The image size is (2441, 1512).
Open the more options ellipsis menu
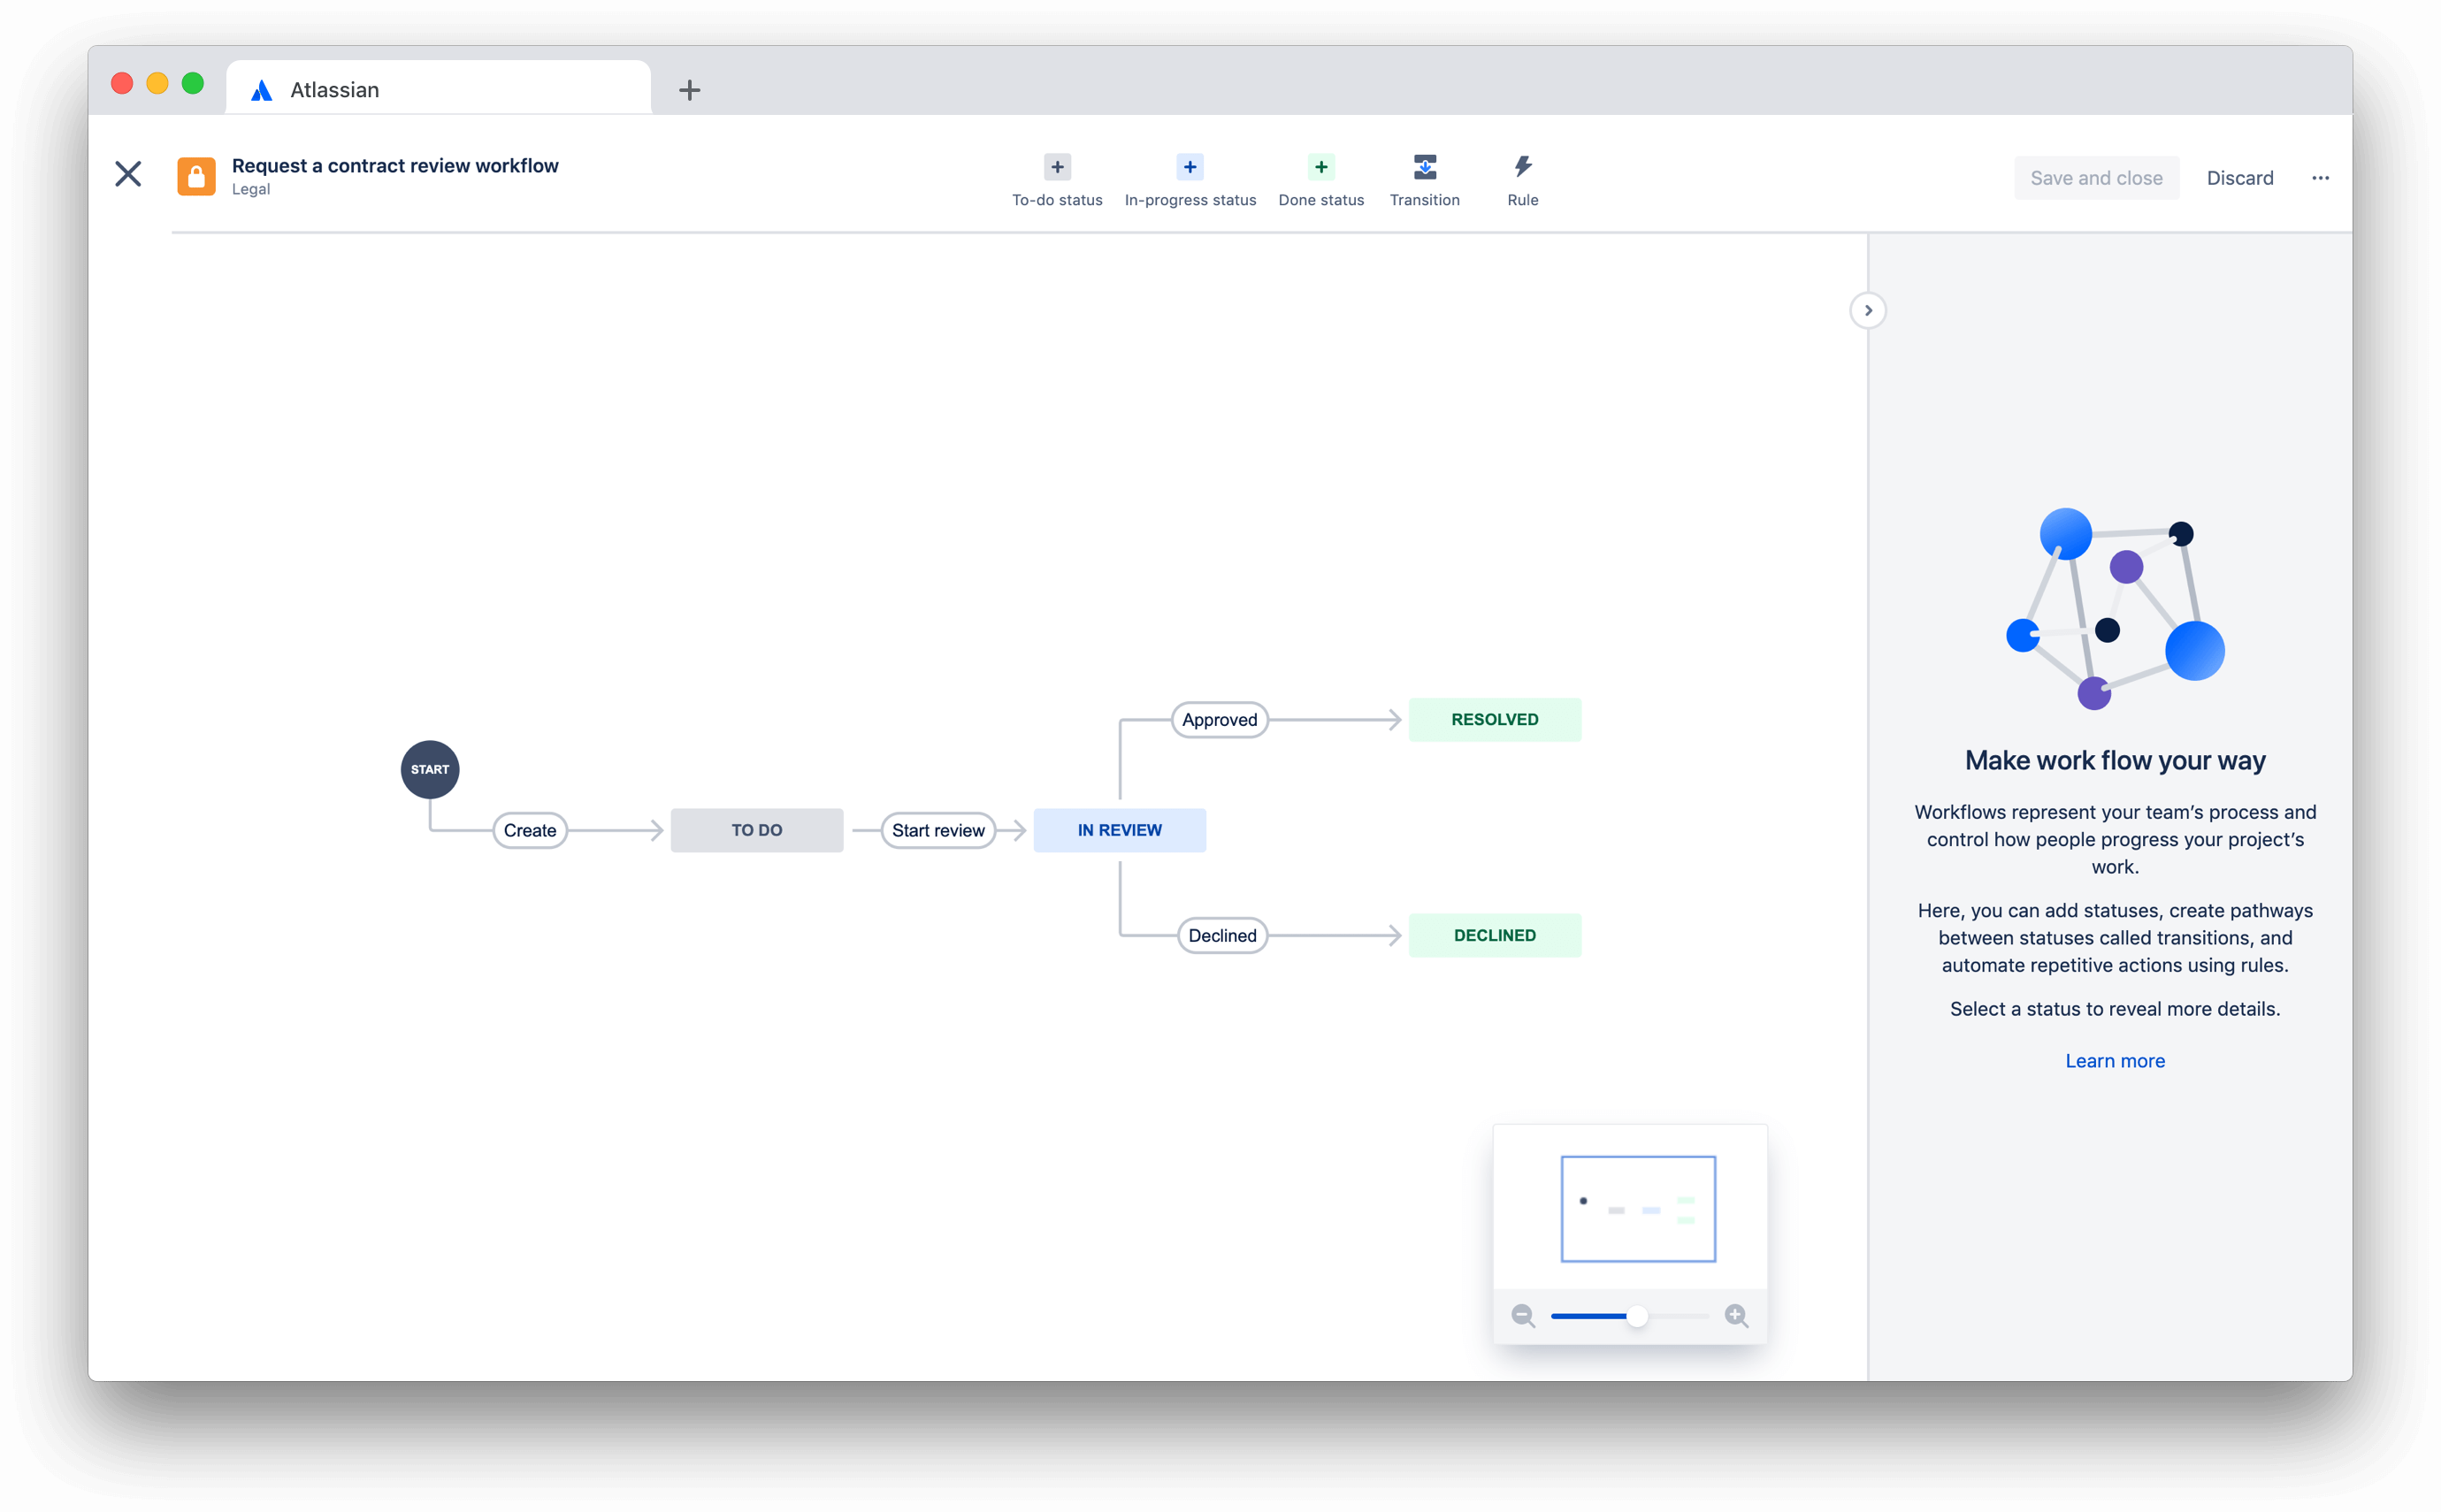pyautogui.click(x=2320, y=177)
